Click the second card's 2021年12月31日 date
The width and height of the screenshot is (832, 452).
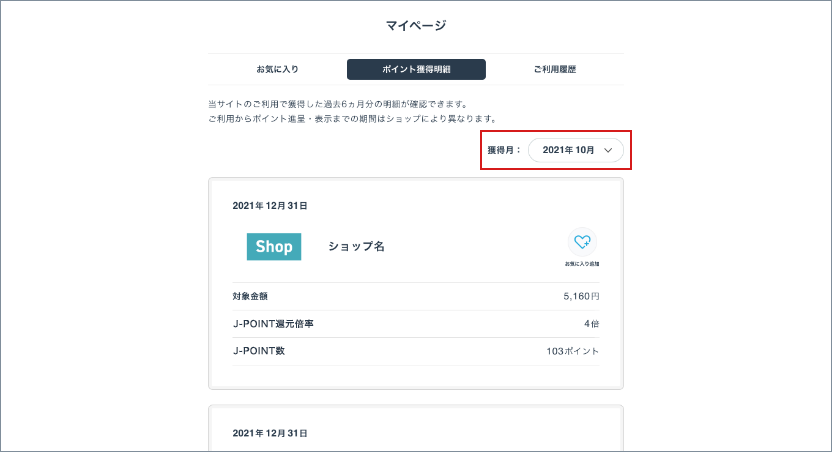click(x=269, y=433)
